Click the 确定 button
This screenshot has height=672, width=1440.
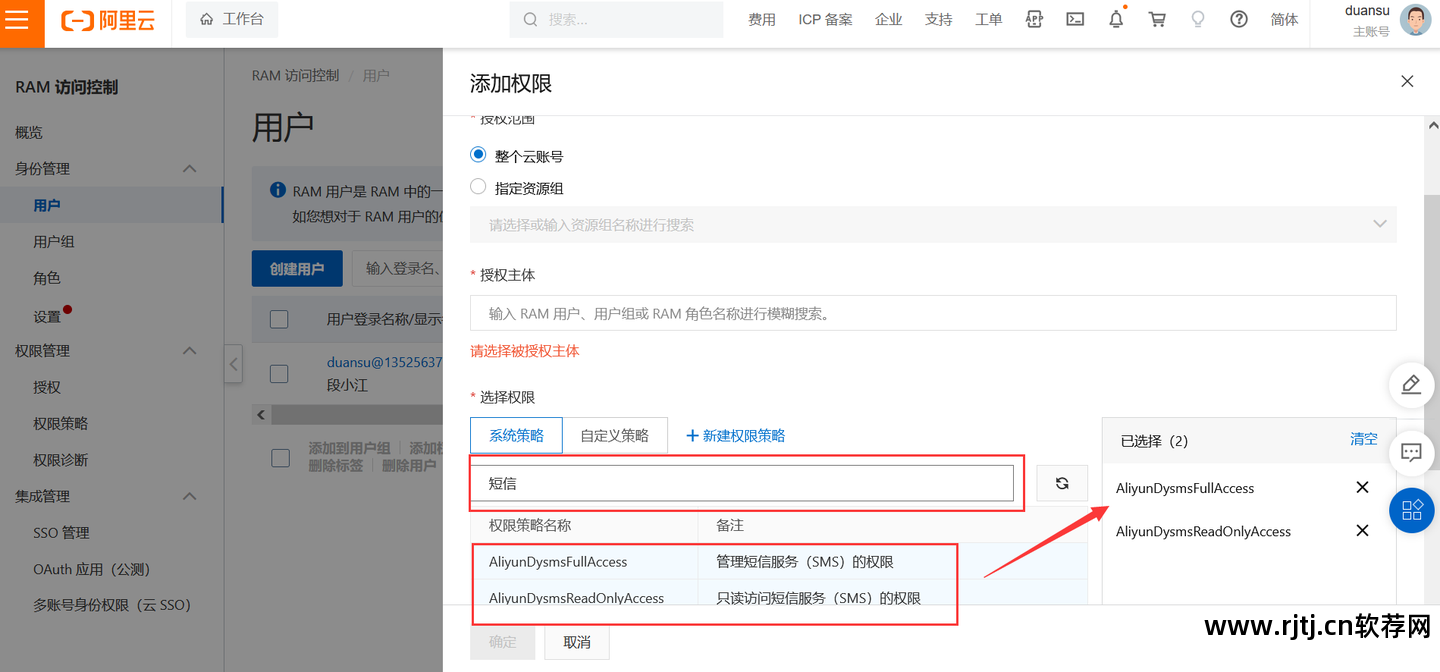pyautogui.click(x=503, y=642)
